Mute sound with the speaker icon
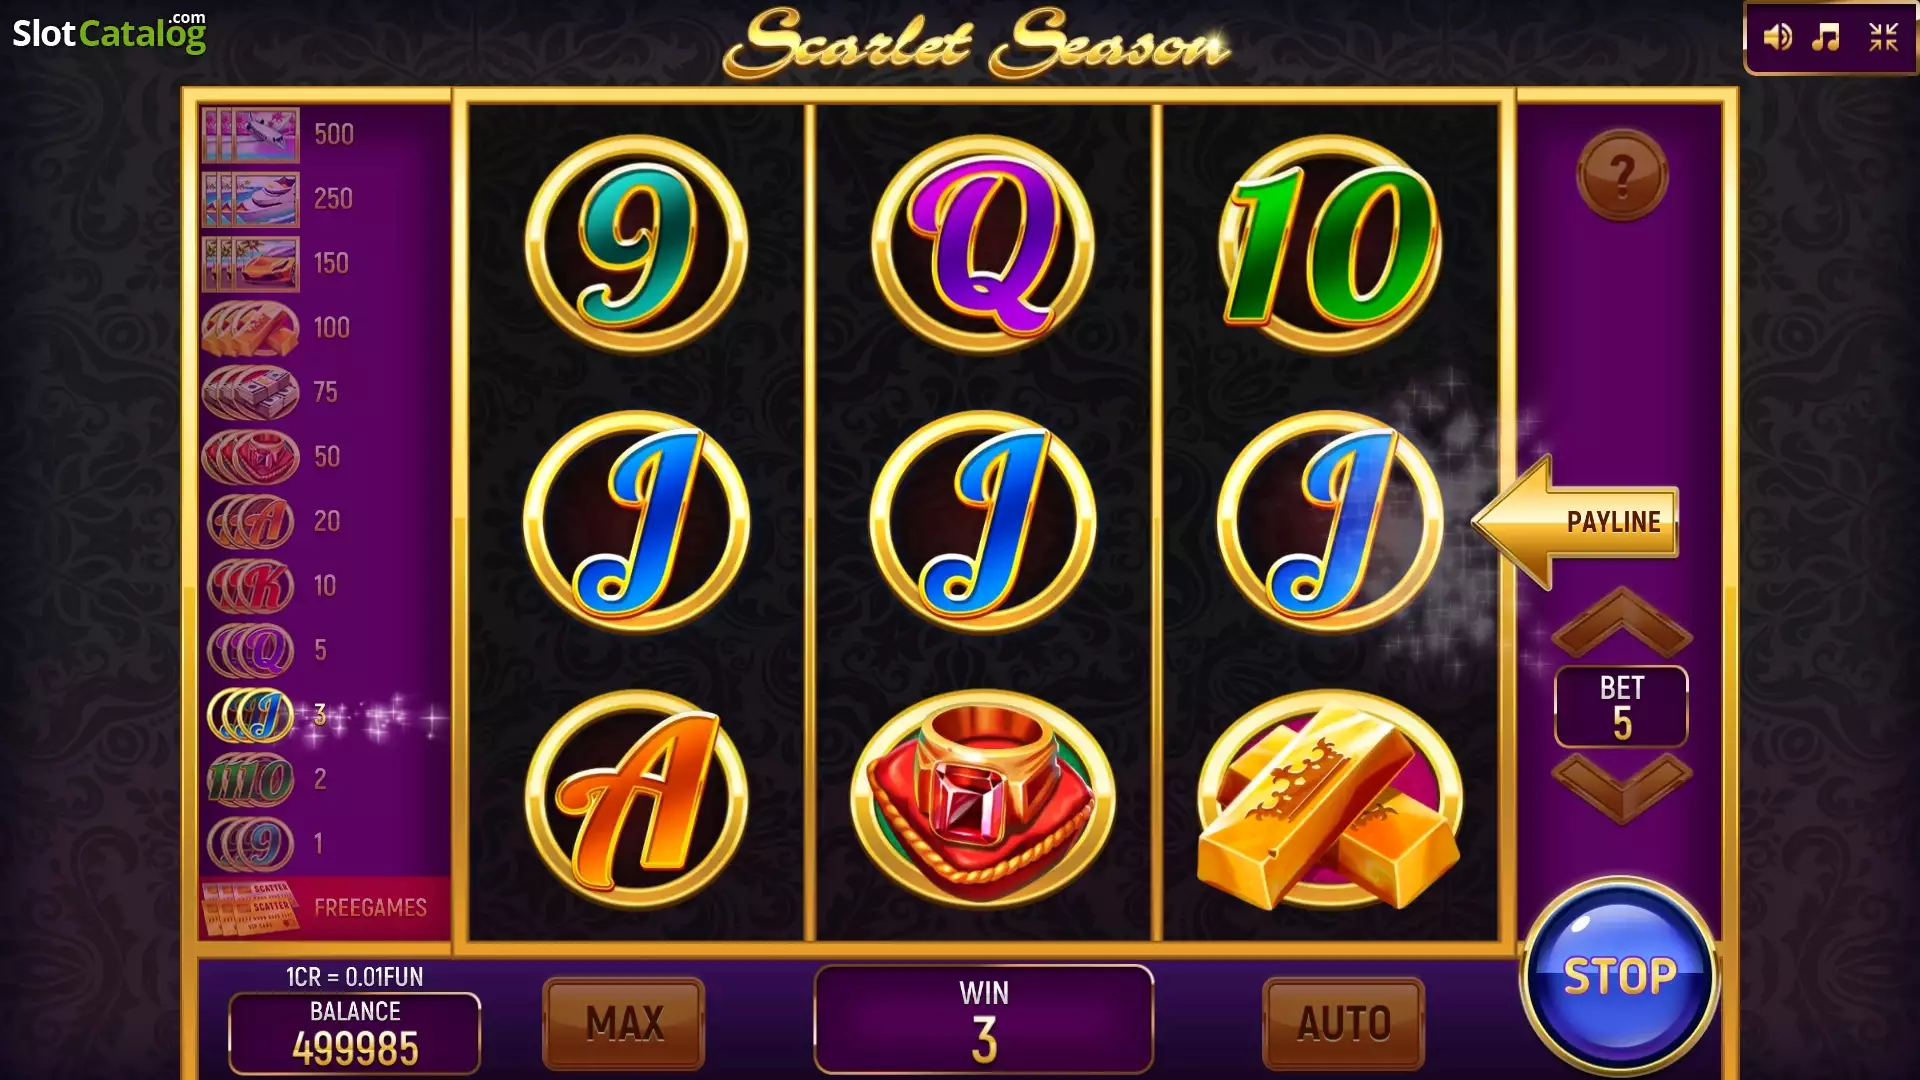This screenshot has width=1920, height=1080. [1777, 37]
